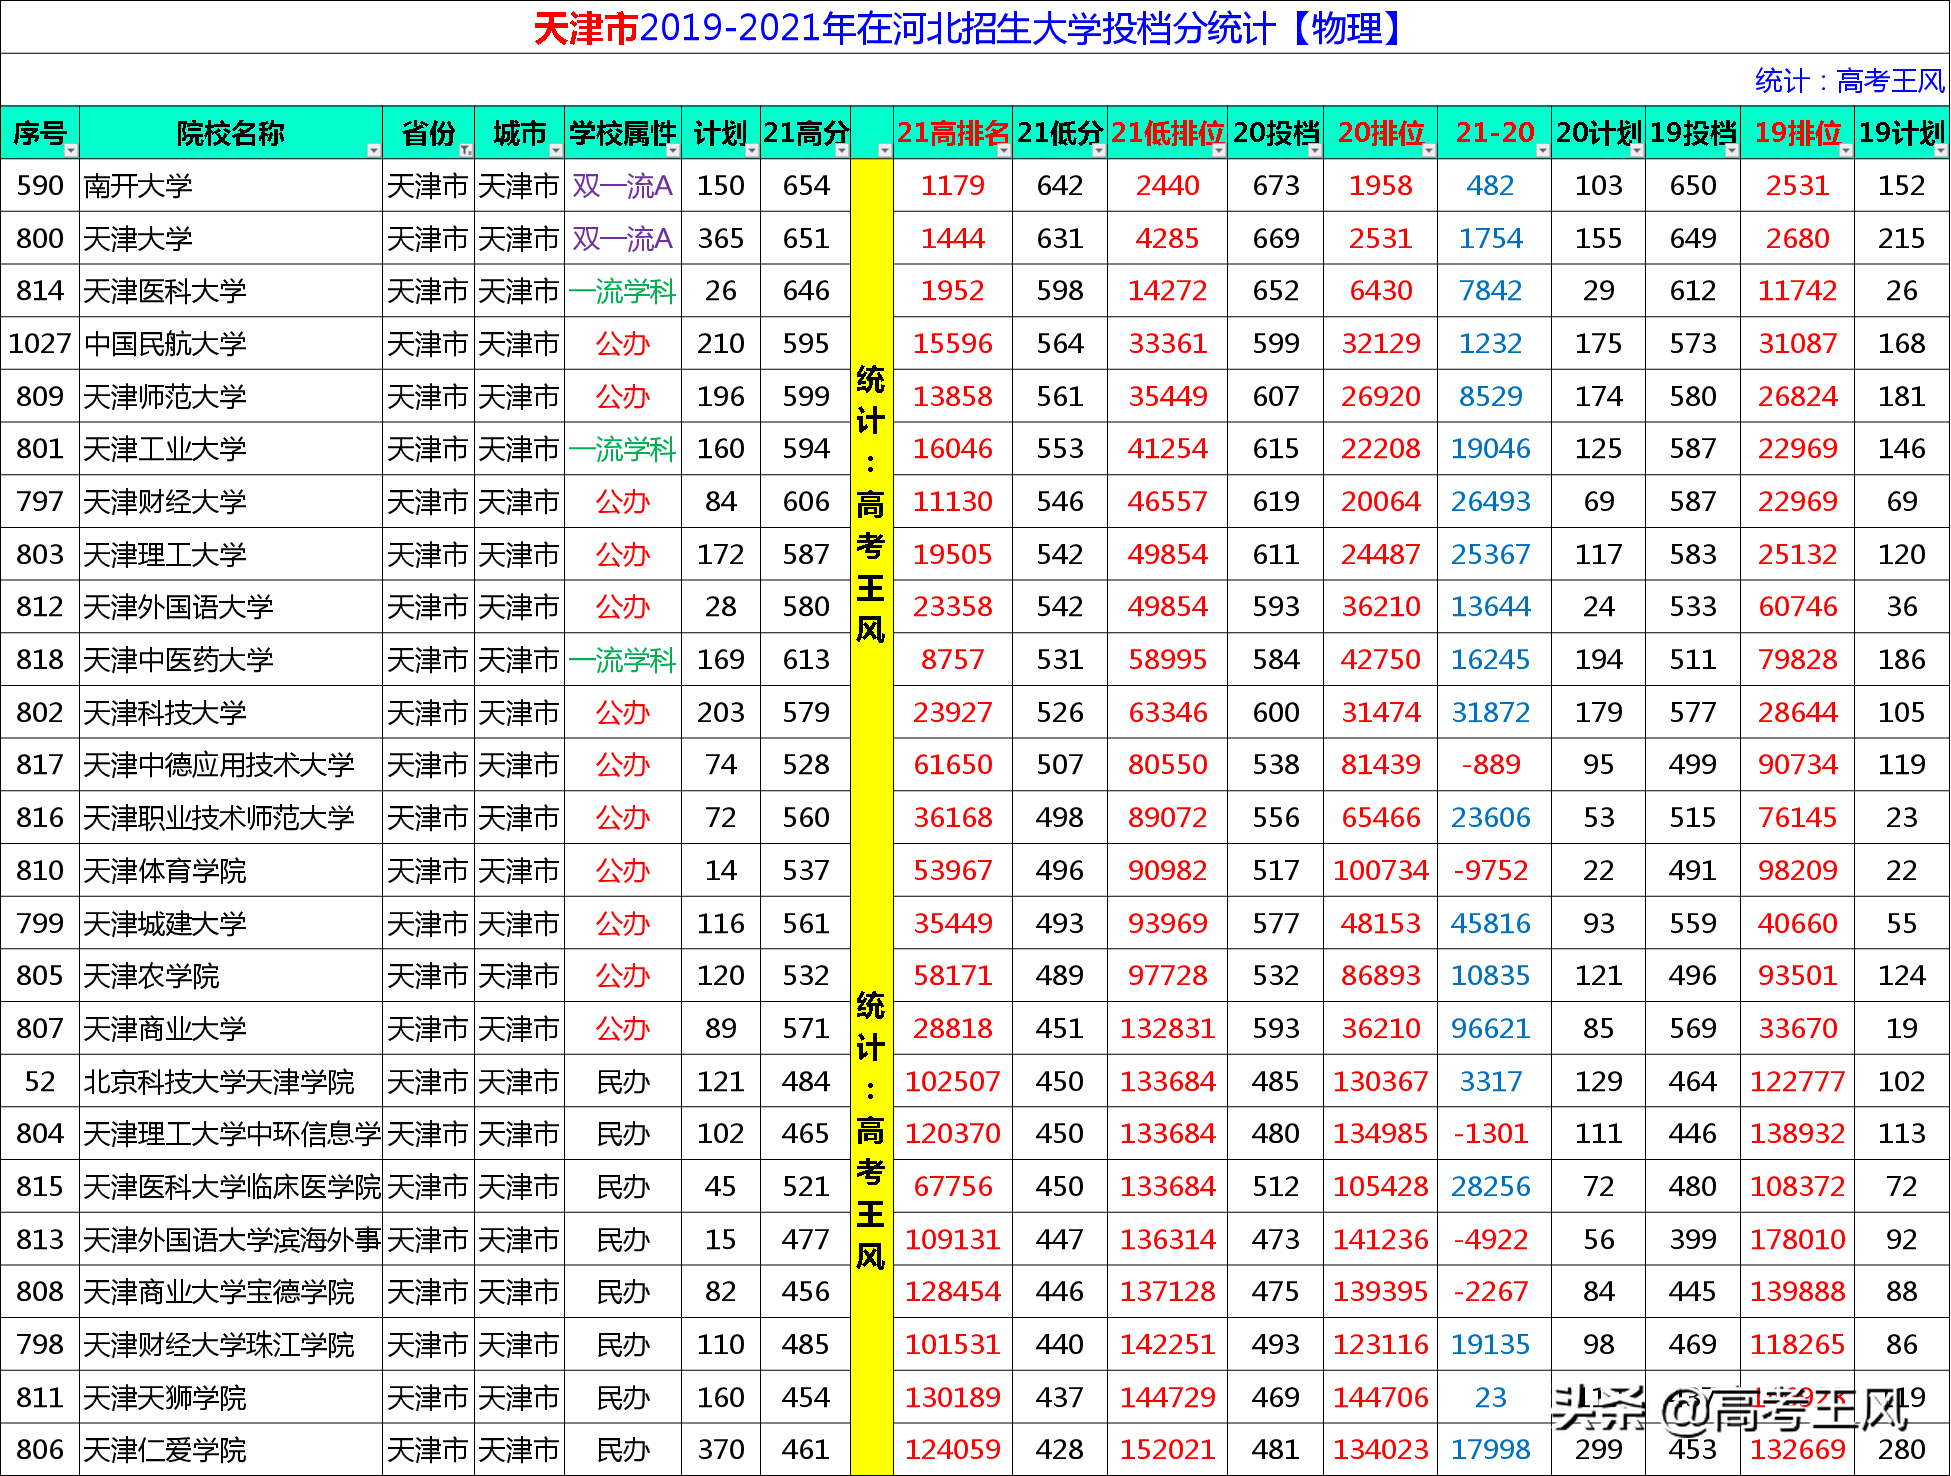Open the 城市 column filter dropdown

coord(557,151)
